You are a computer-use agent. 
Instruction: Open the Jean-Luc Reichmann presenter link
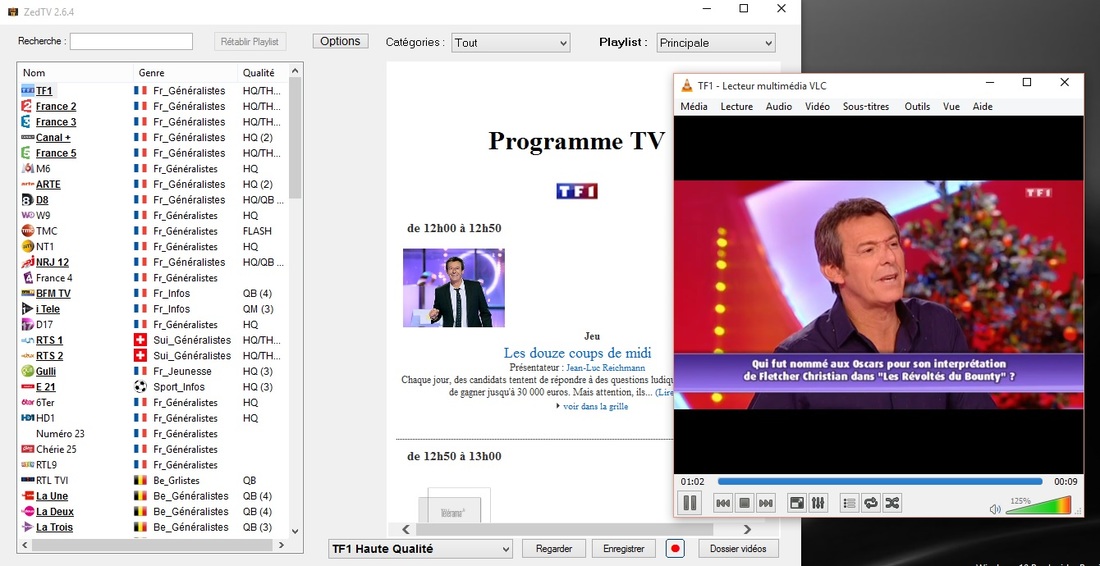(x=605, y=368)
